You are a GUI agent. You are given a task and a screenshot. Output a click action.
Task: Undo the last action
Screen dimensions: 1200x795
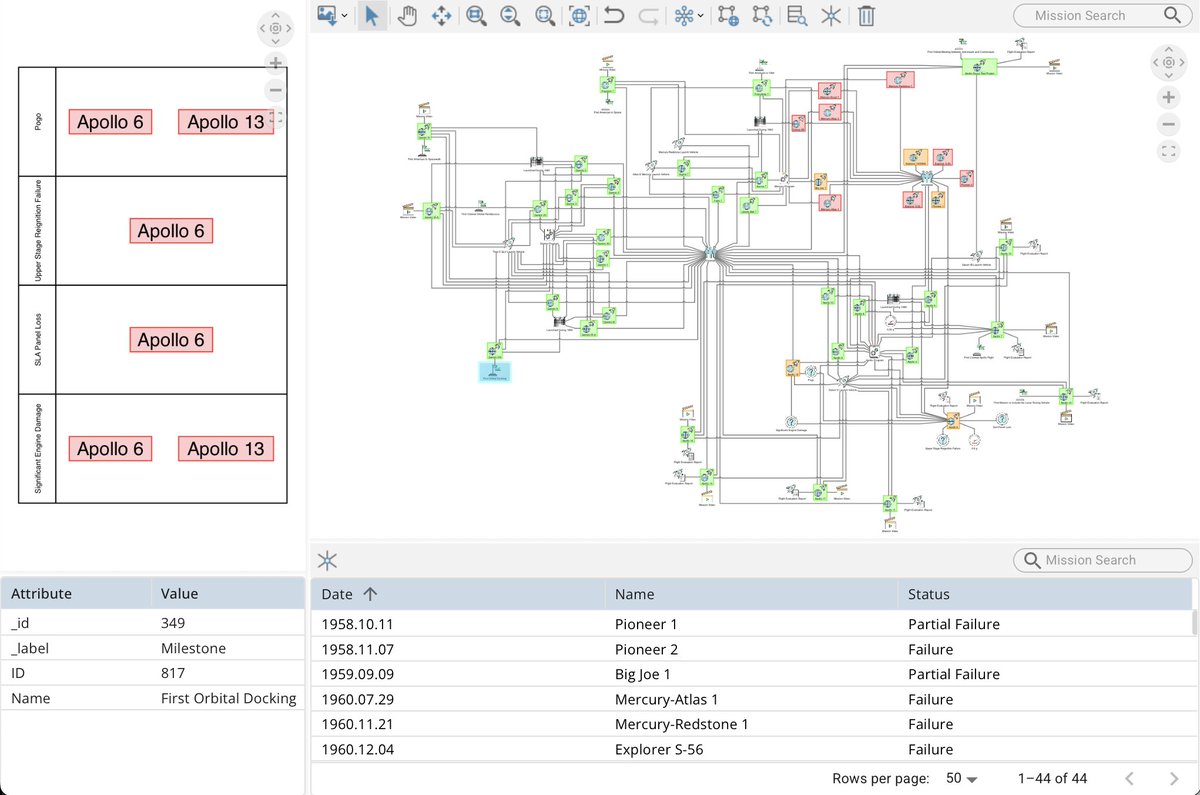614,15
